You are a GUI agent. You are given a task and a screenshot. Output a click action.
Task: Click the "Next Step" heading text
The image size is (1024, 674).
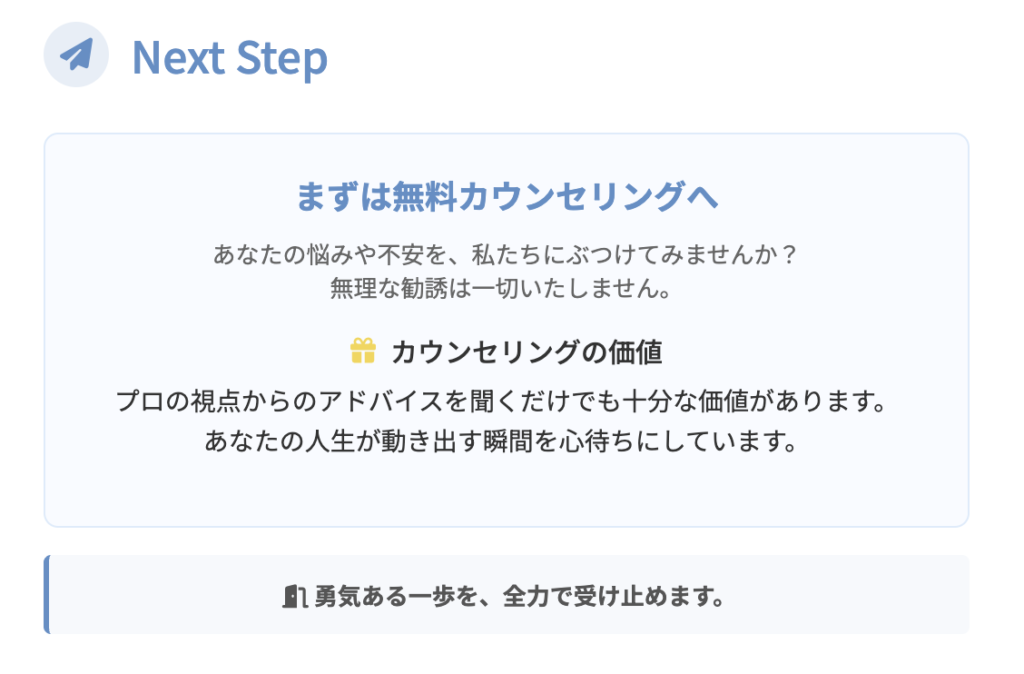pos(229,57)
